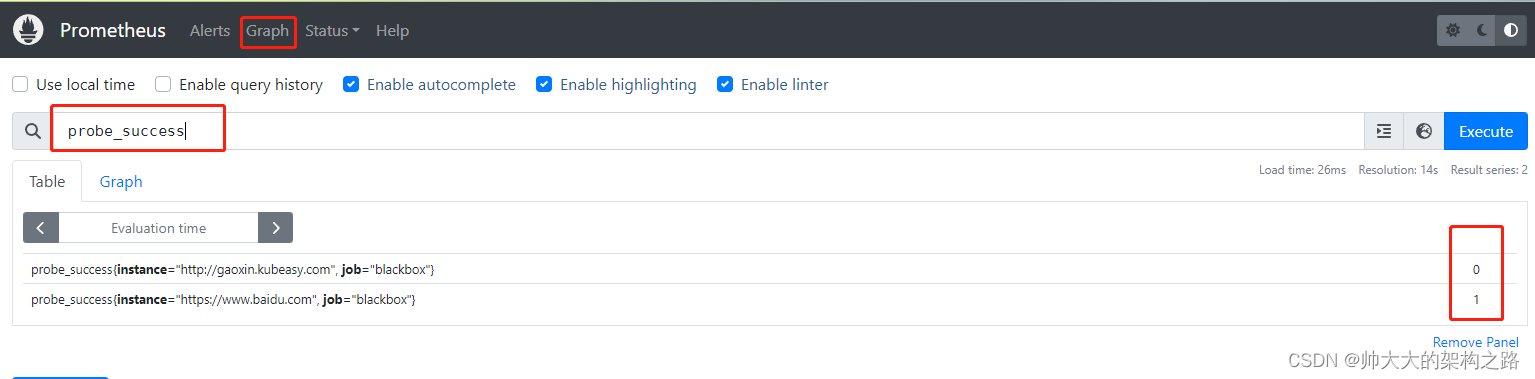
Task: Click the search magnifier icon
Action: (32, 131)
